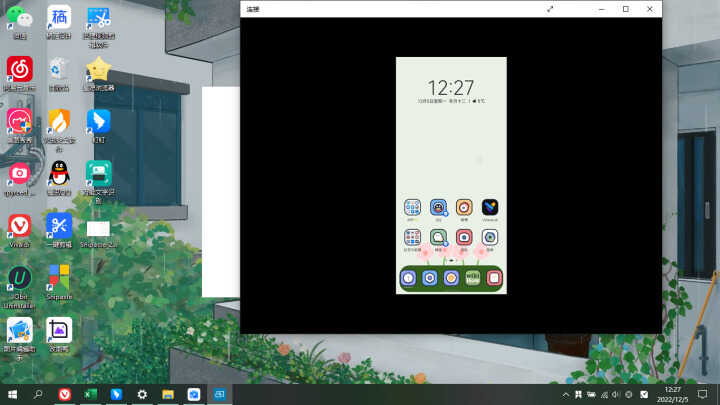
Task: Open the pink camera app desktop shortcut
Action: pyautogui.click(x=20, y=178)
